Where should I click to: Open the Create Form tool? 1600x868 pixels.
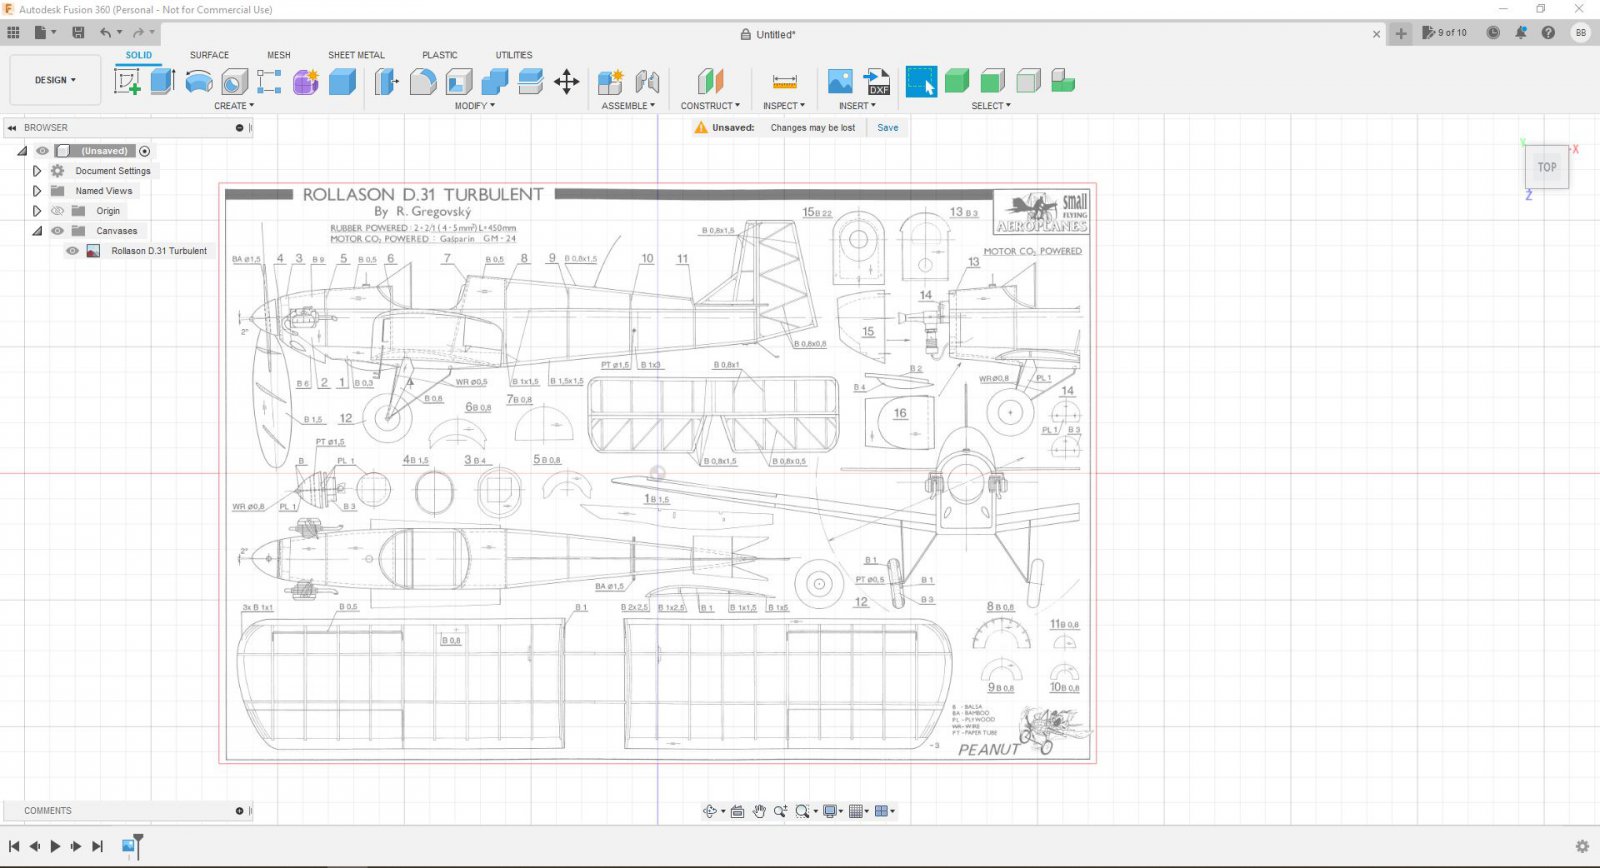coord(306,82)
